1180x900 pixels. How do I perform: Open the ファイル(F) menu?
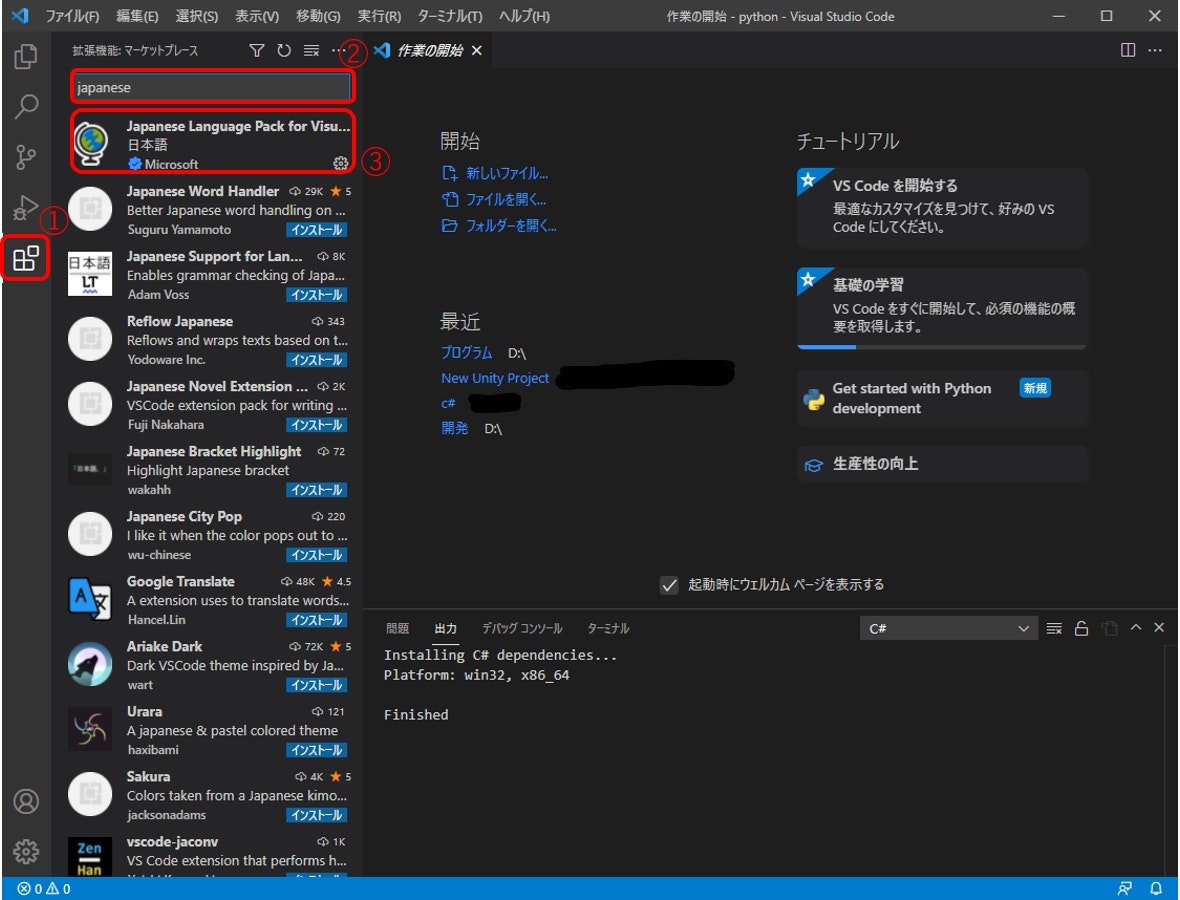[x=71, y=16]
